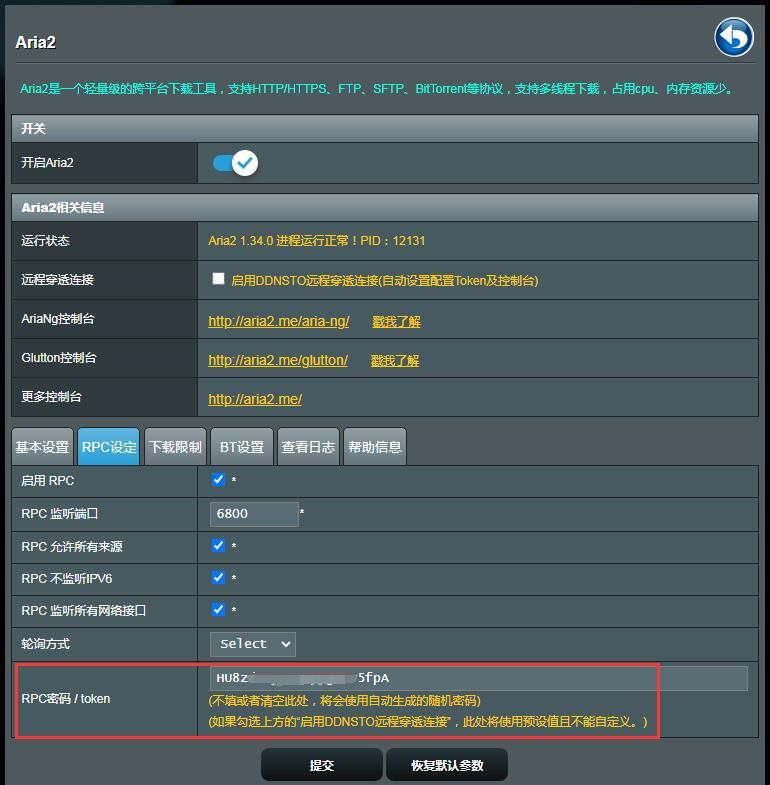Image resolution: width=770 pixels, height=785 pixels.
Task: Open the 下载限制 tab
Action: click(175, 447)
